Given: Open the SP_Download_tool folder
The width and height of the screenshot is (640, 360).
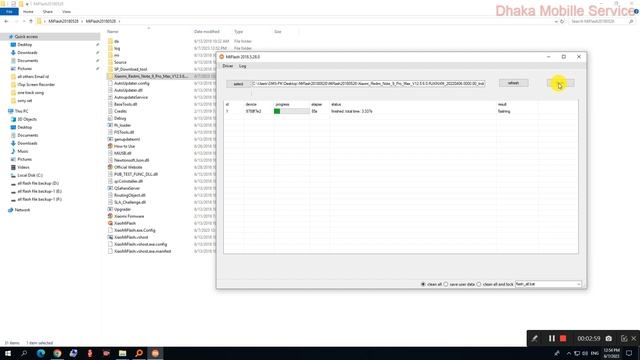Looking at the screenshot, I should 131,69.
